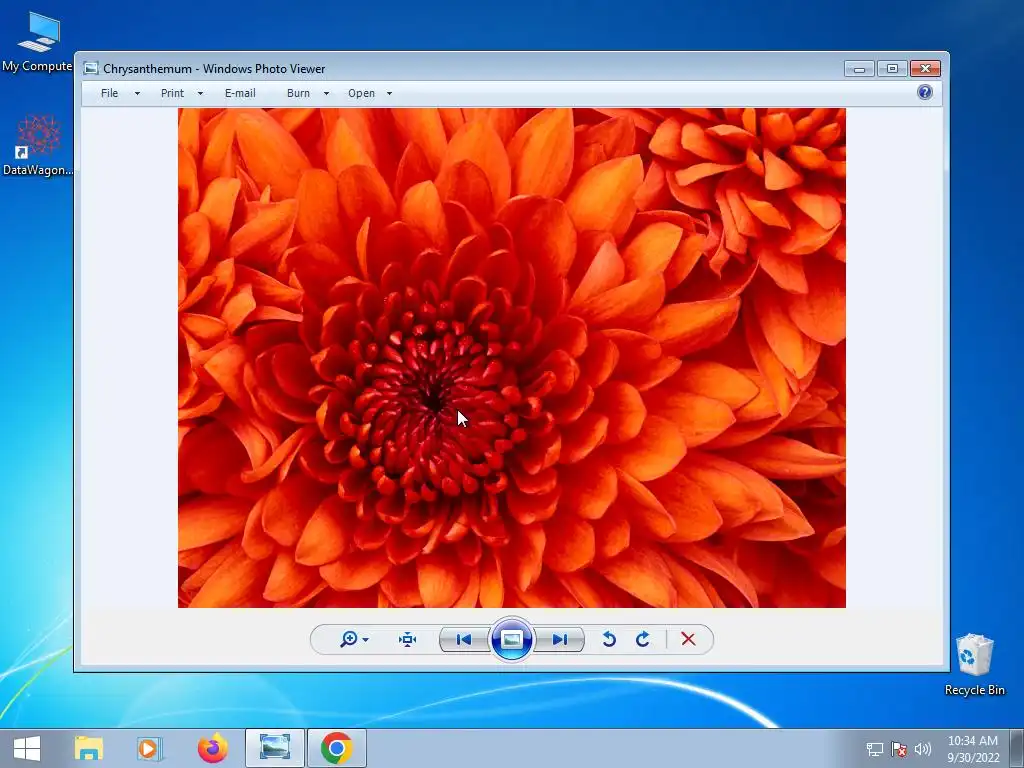The width and height of the screenshot is (1024, 768).
Task: Click the Show desktop strip
Action: point(1017,748)
